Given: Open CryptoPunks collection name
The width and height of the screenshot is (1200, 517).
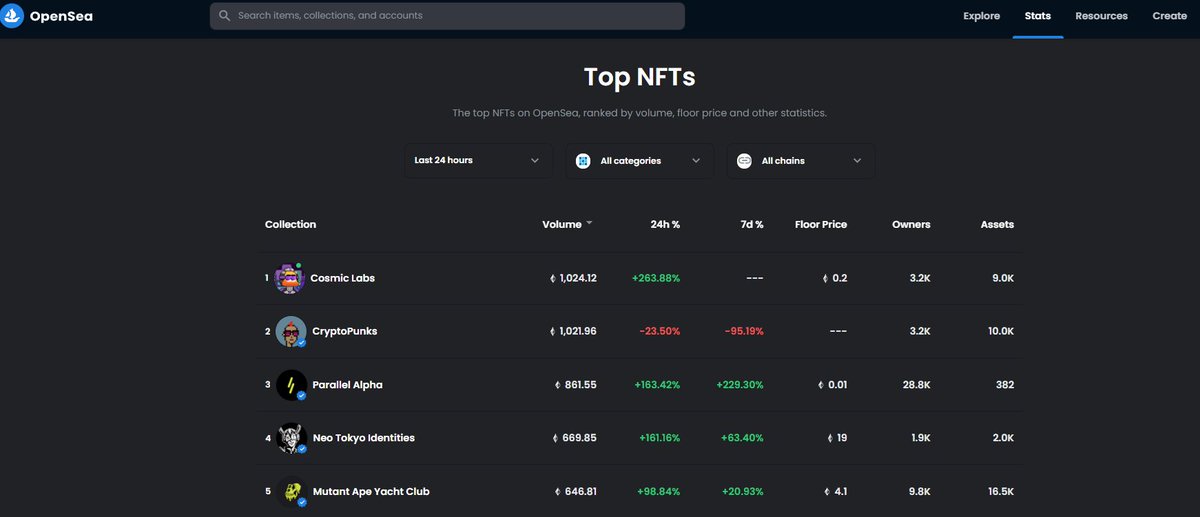Looking at the screenshot, I should (x=345, y=331).
